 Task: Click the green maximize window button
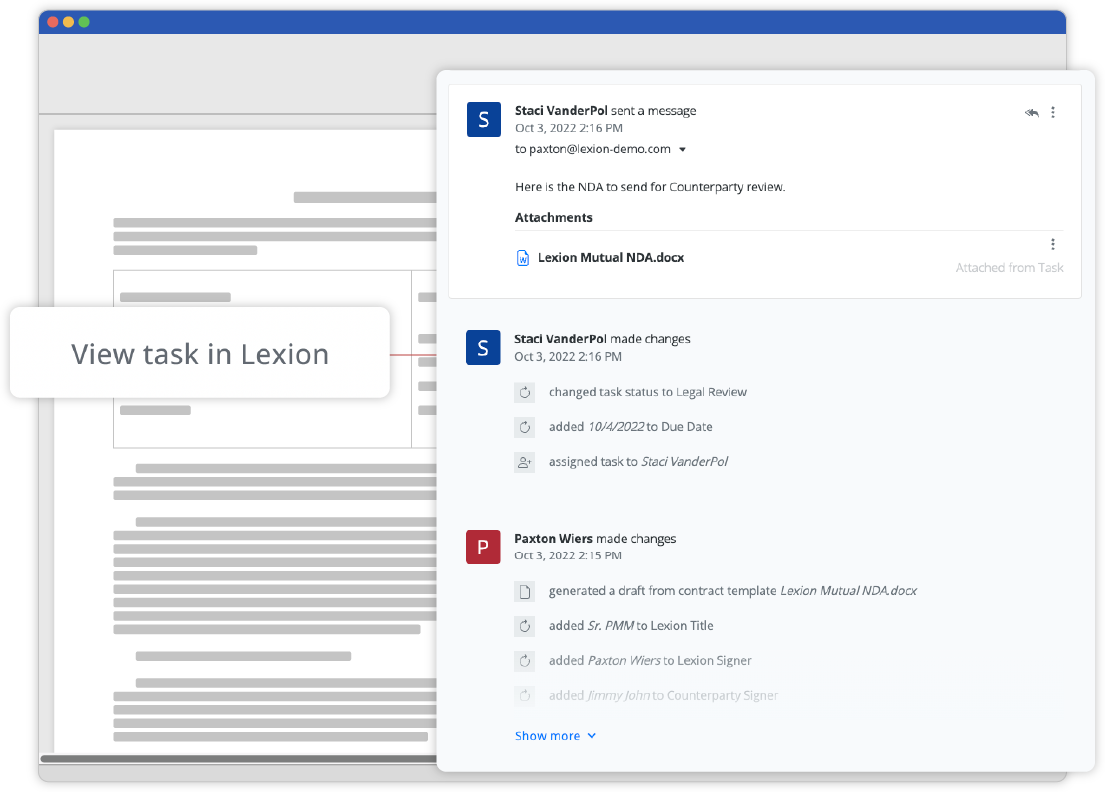click(x=84, y=22)
